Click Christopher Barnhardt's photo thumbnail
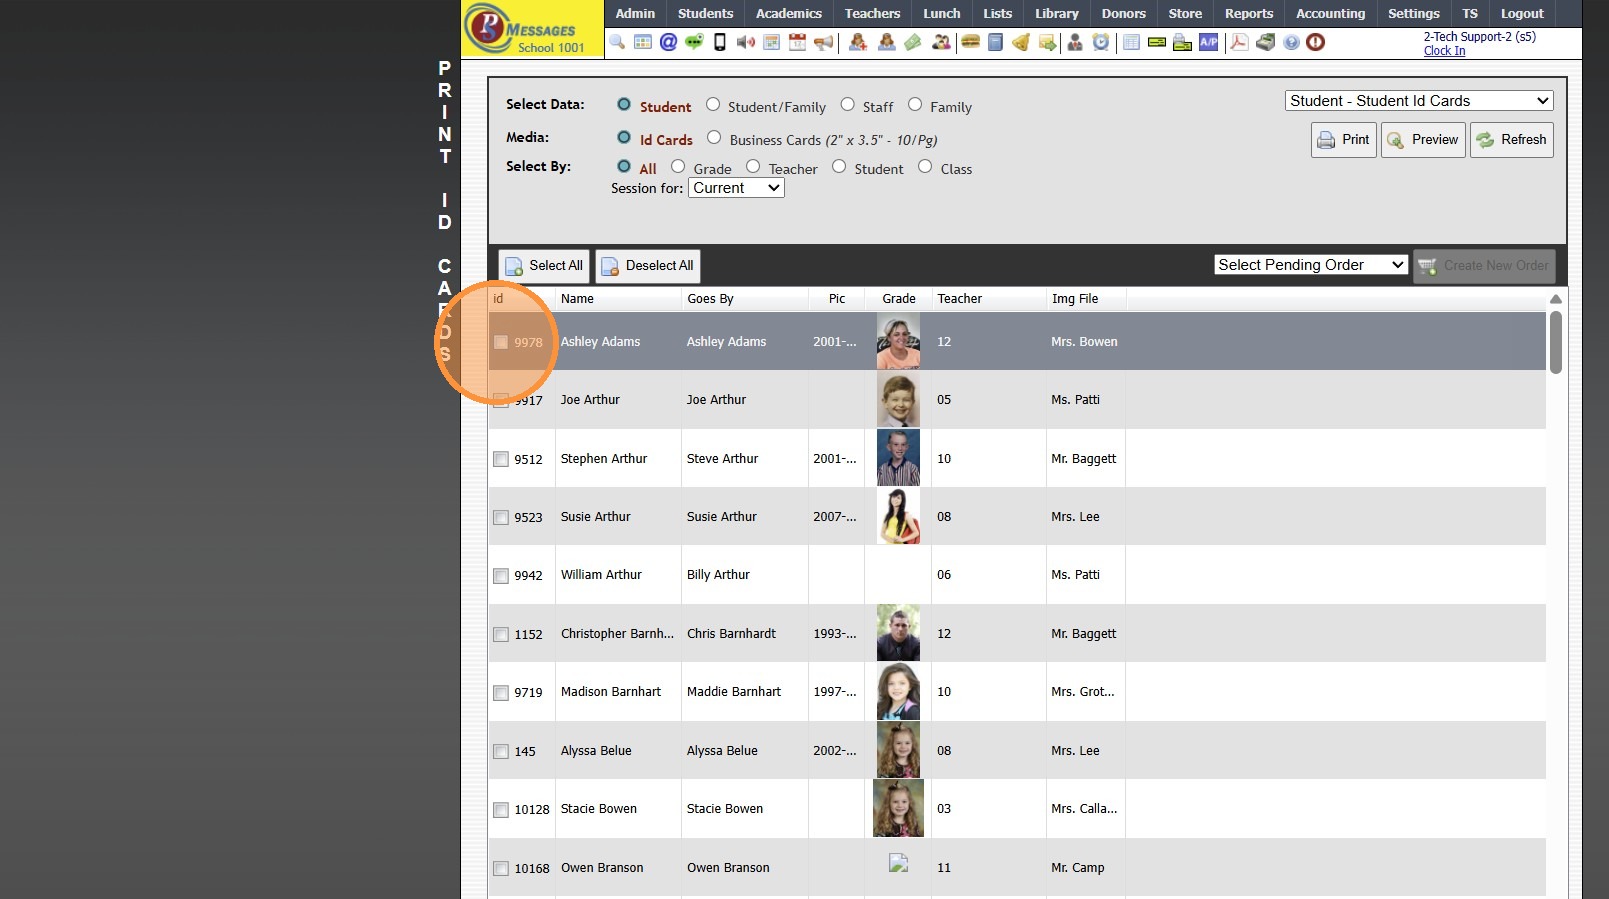The width and height of the screenshot is (1609, 899). 898,634
